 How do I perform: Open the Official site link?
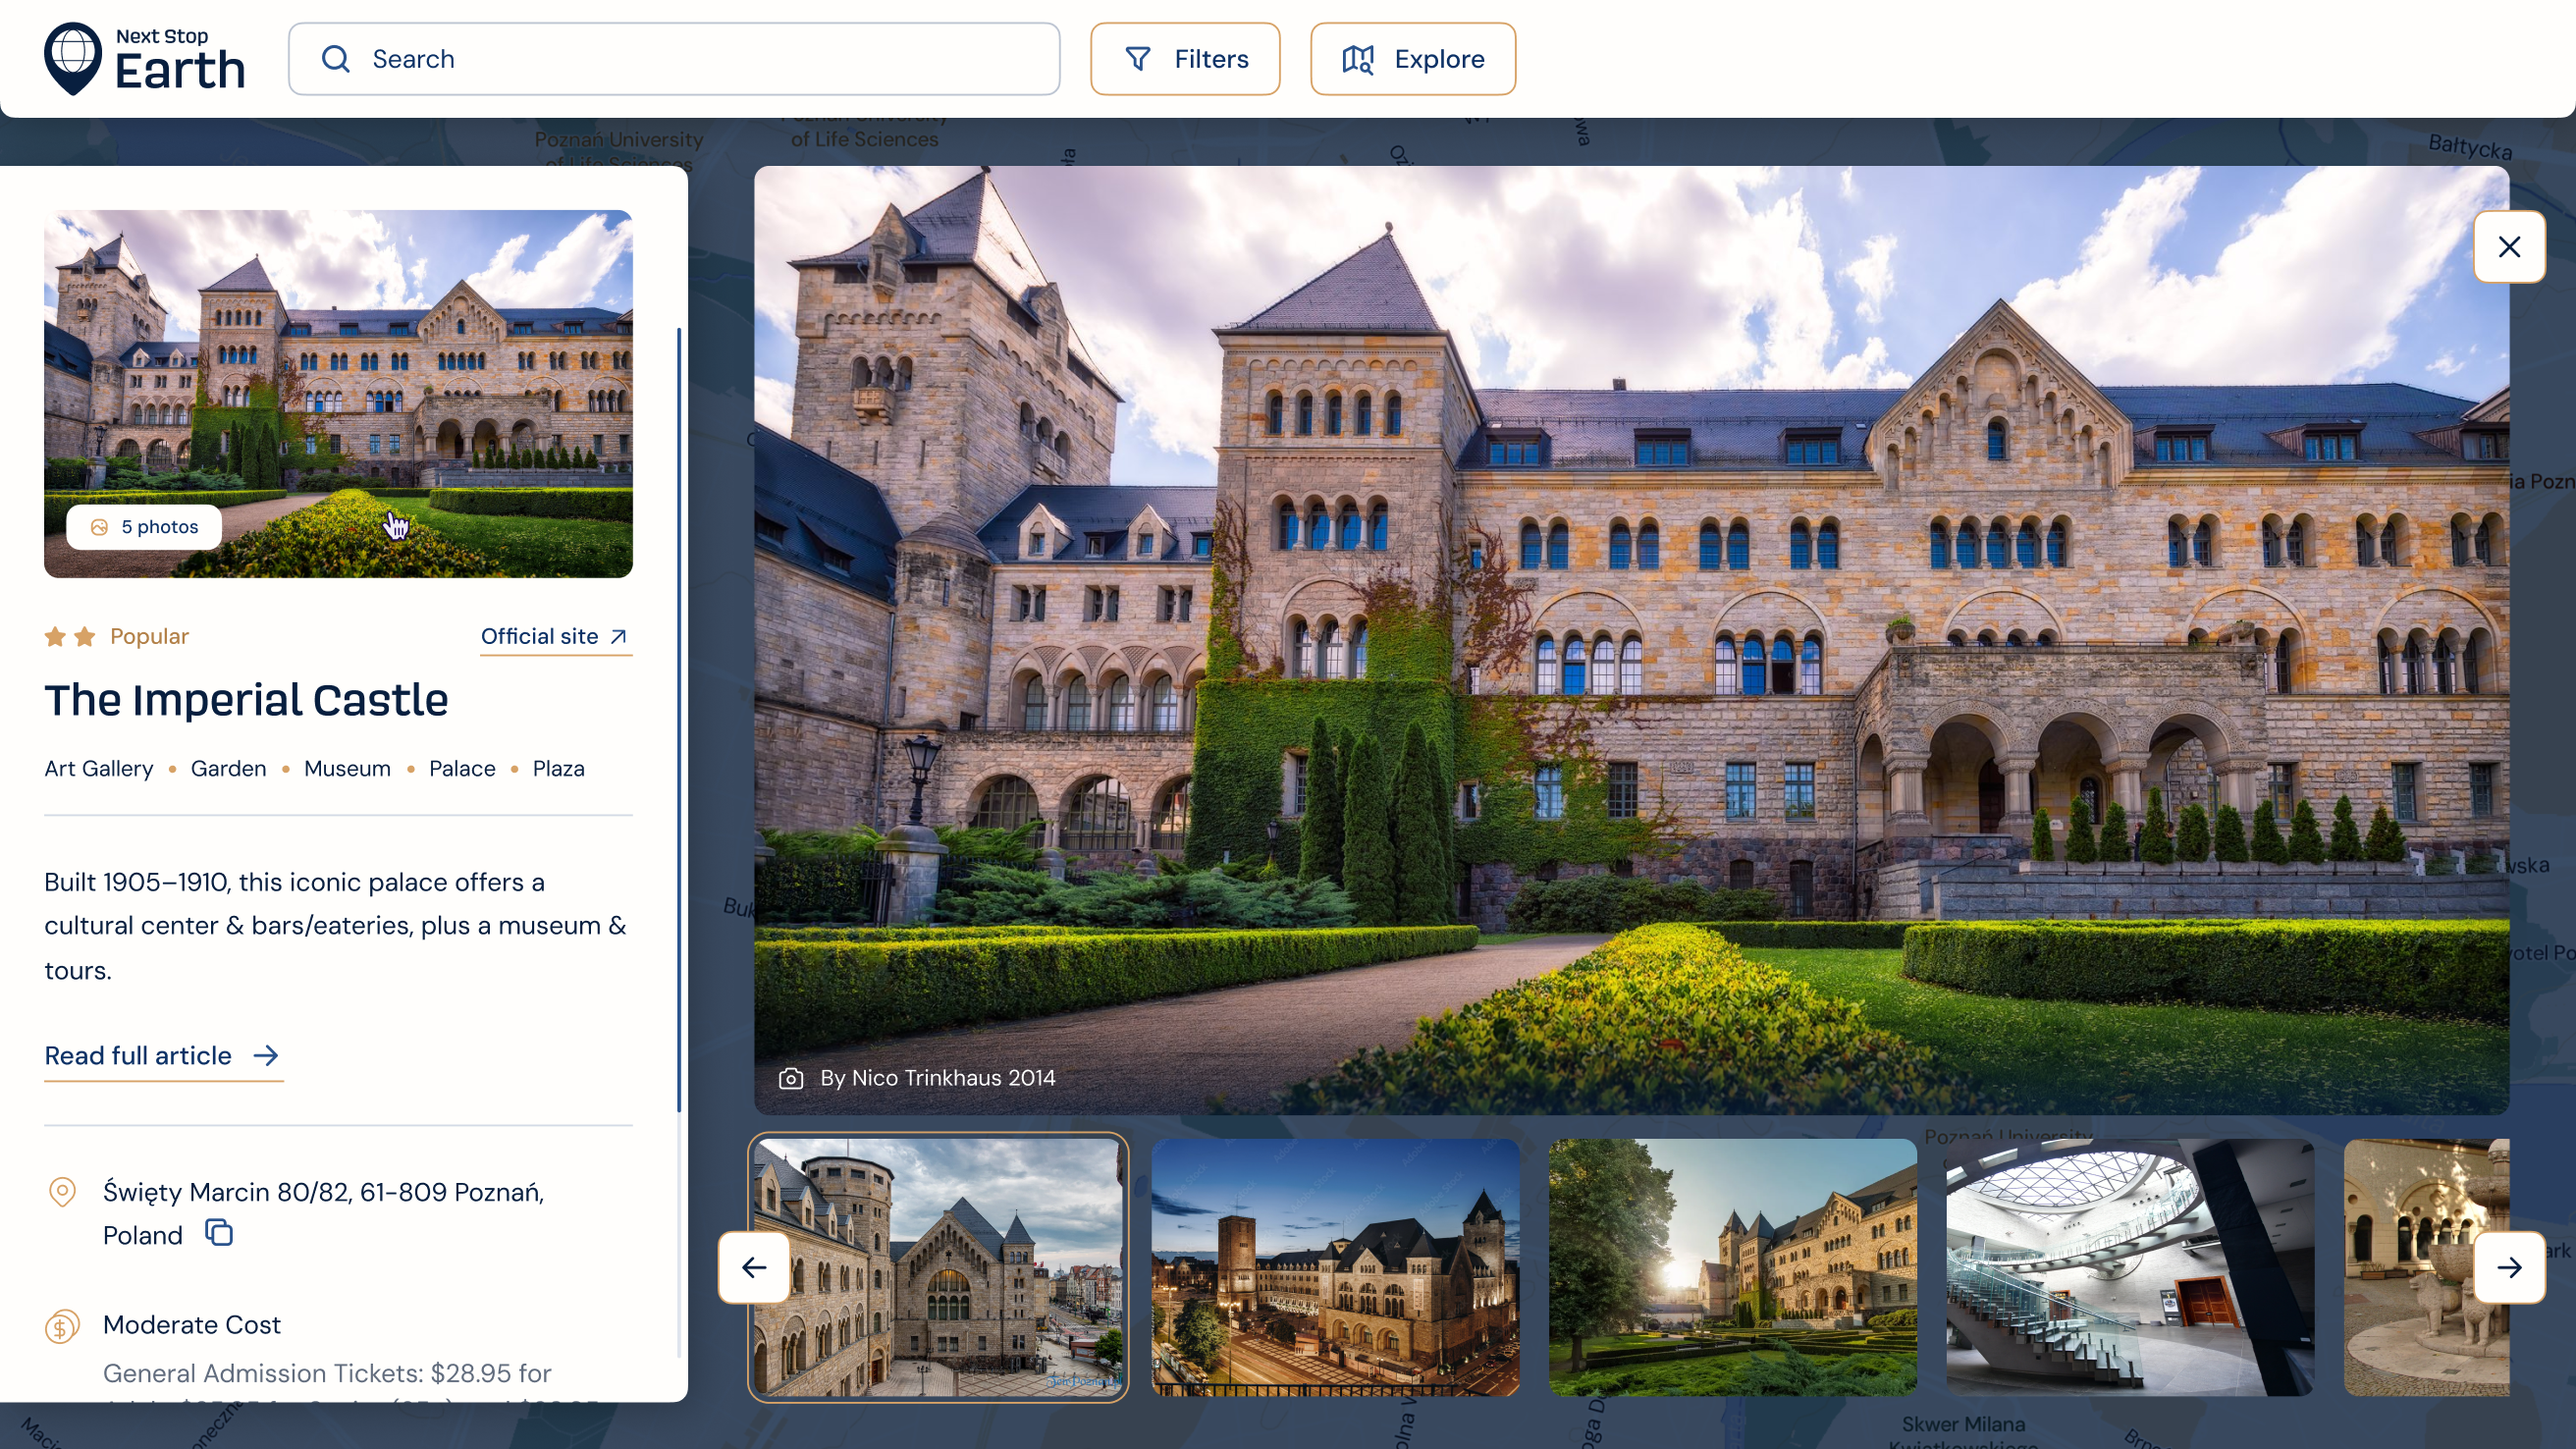tap(555, 637)
